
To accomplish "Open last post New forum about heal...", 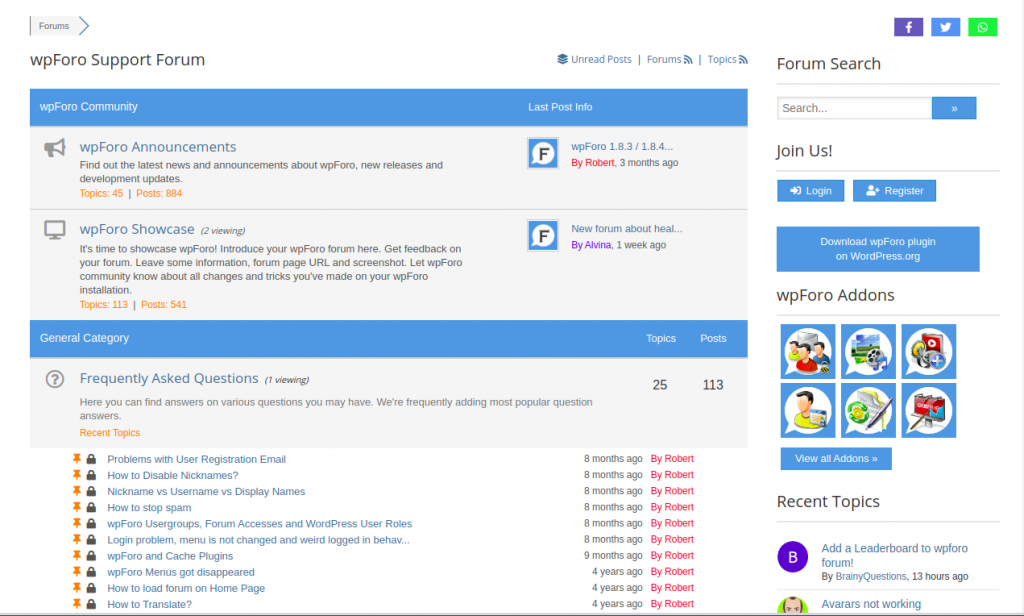I will [627, 229].
